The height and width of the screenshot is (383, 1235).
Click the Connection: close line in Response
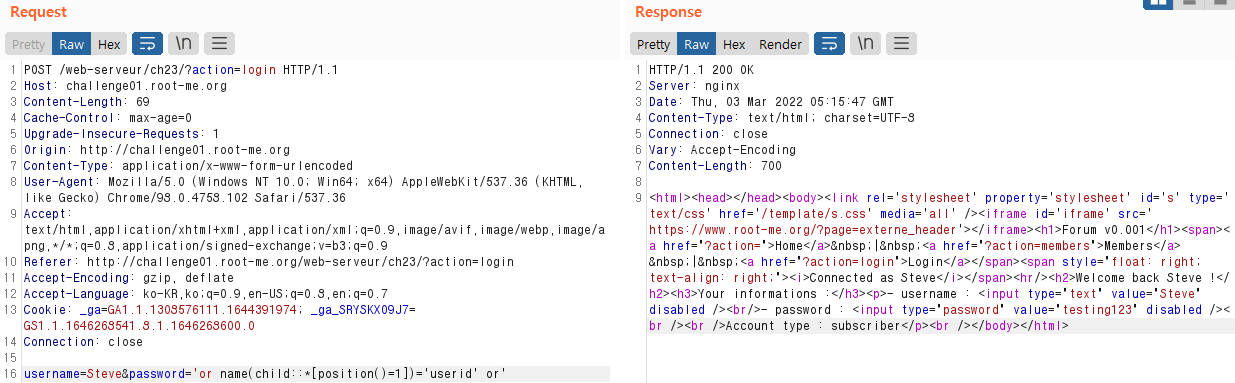[708, 134]
